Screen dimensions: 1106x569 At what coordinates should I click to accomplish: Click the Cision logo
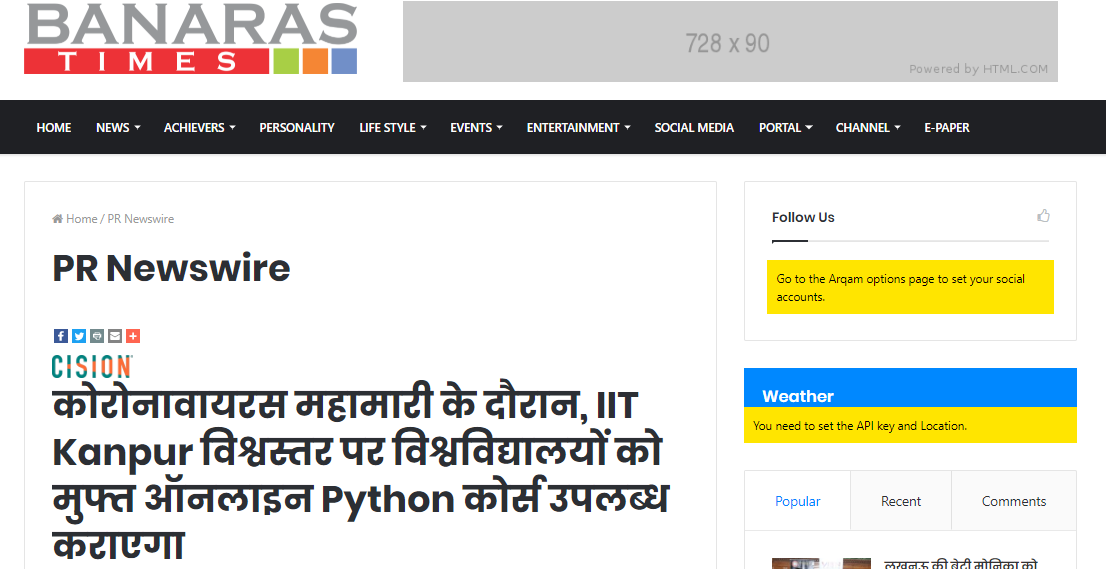(x=92, y=366)
